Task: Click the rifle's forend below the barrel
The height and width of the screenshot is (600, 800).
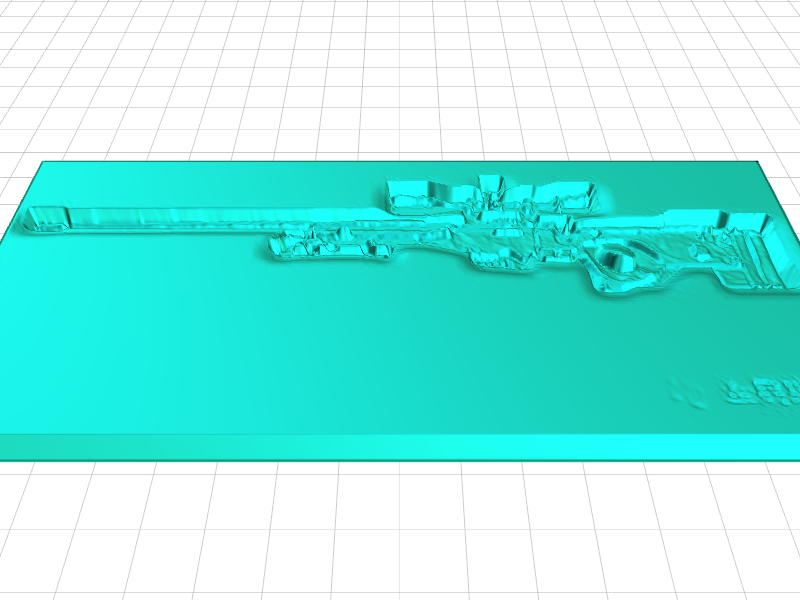Action: (x=330, y=243)
